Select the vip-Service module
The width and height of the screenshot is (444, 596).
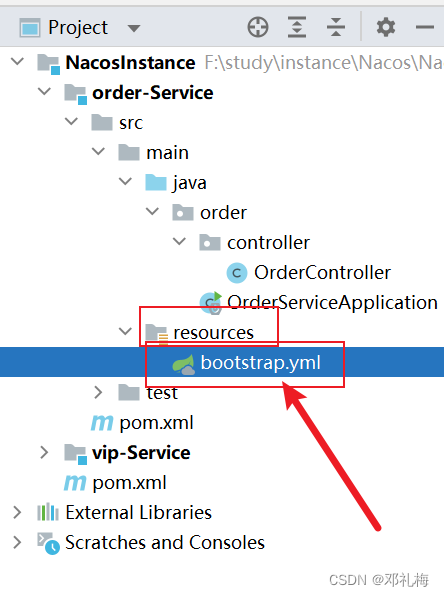141,453
